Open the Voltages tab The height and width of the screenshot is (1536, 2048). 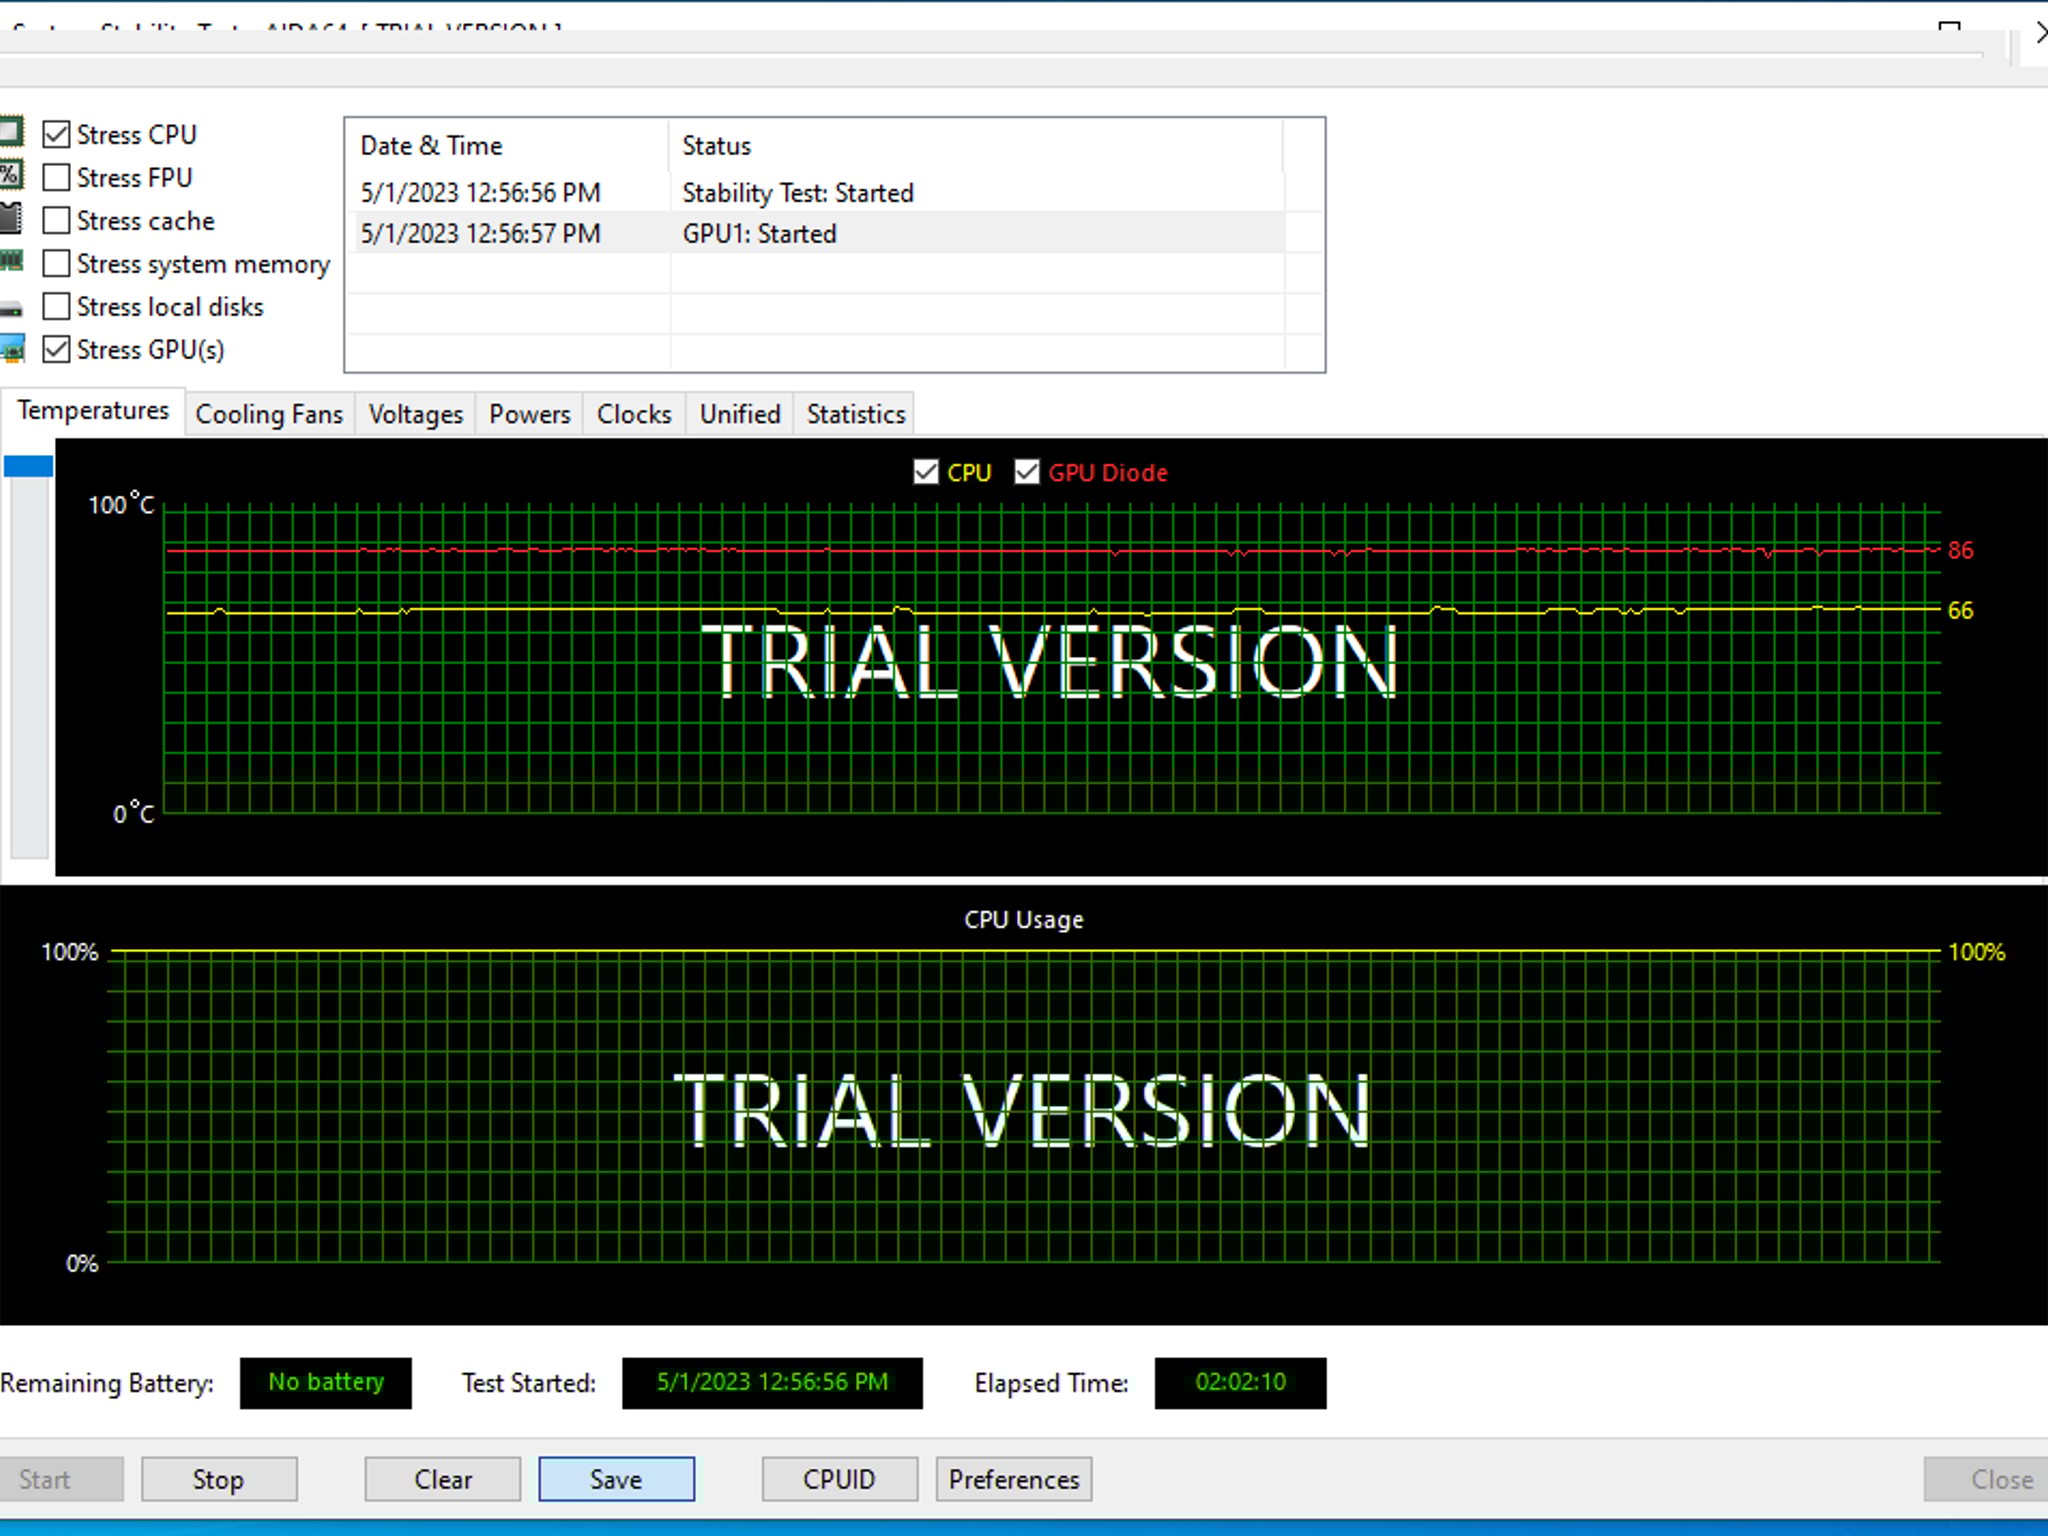click(415, 414)
